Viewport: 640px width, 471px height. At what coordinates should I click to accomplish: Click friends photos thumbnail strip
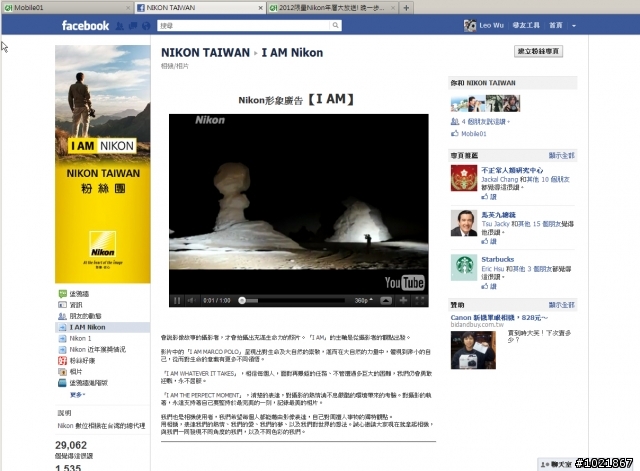(x=485, y=103)
